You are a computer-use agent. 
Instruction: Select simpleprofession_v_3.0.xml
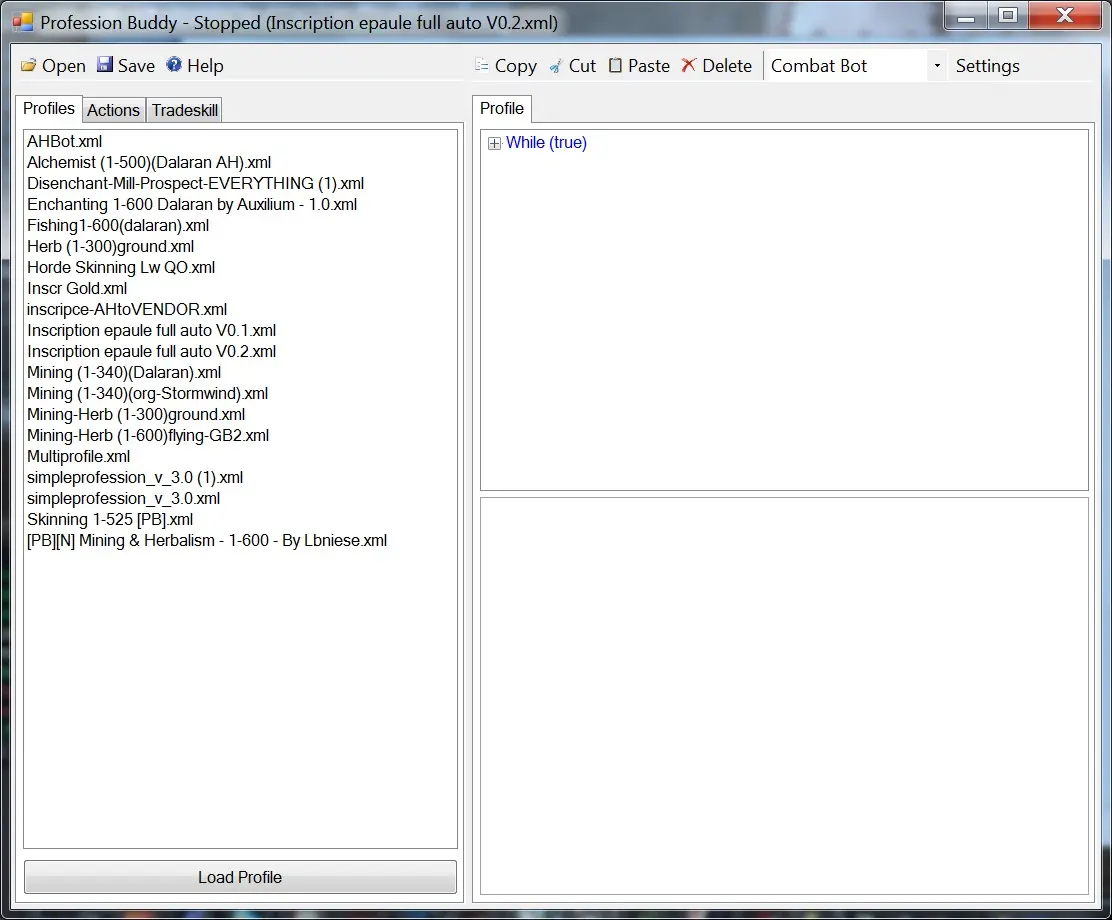(x=123, y=499)
